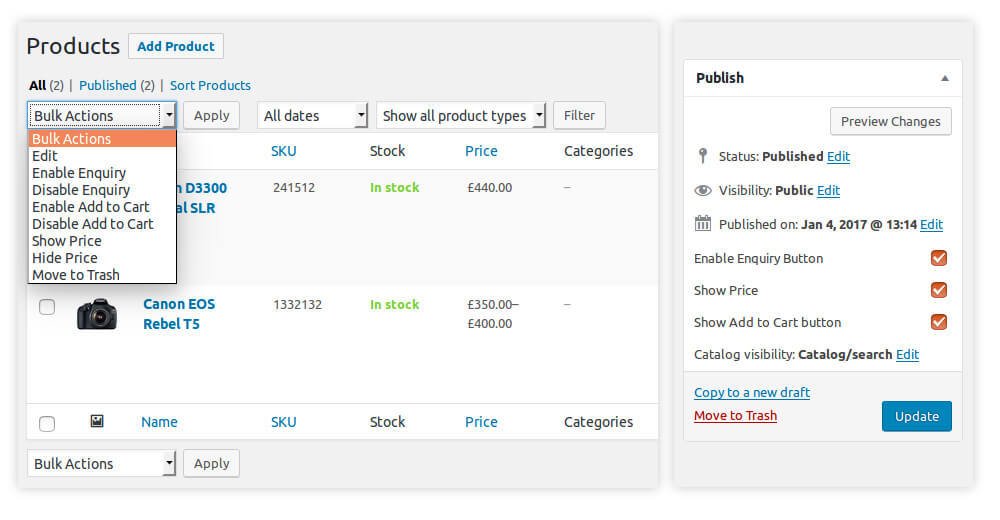Choose Show Price bulk action
Screen dimensions: 1000x520
coord(102,241)
